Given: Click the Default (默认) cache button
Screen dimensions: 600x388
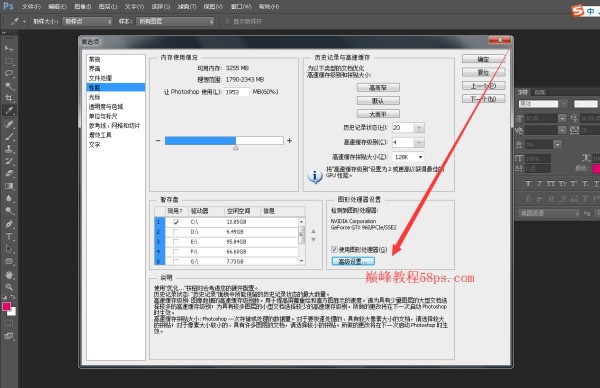Looking at the screenshot, I should [378, 101].
